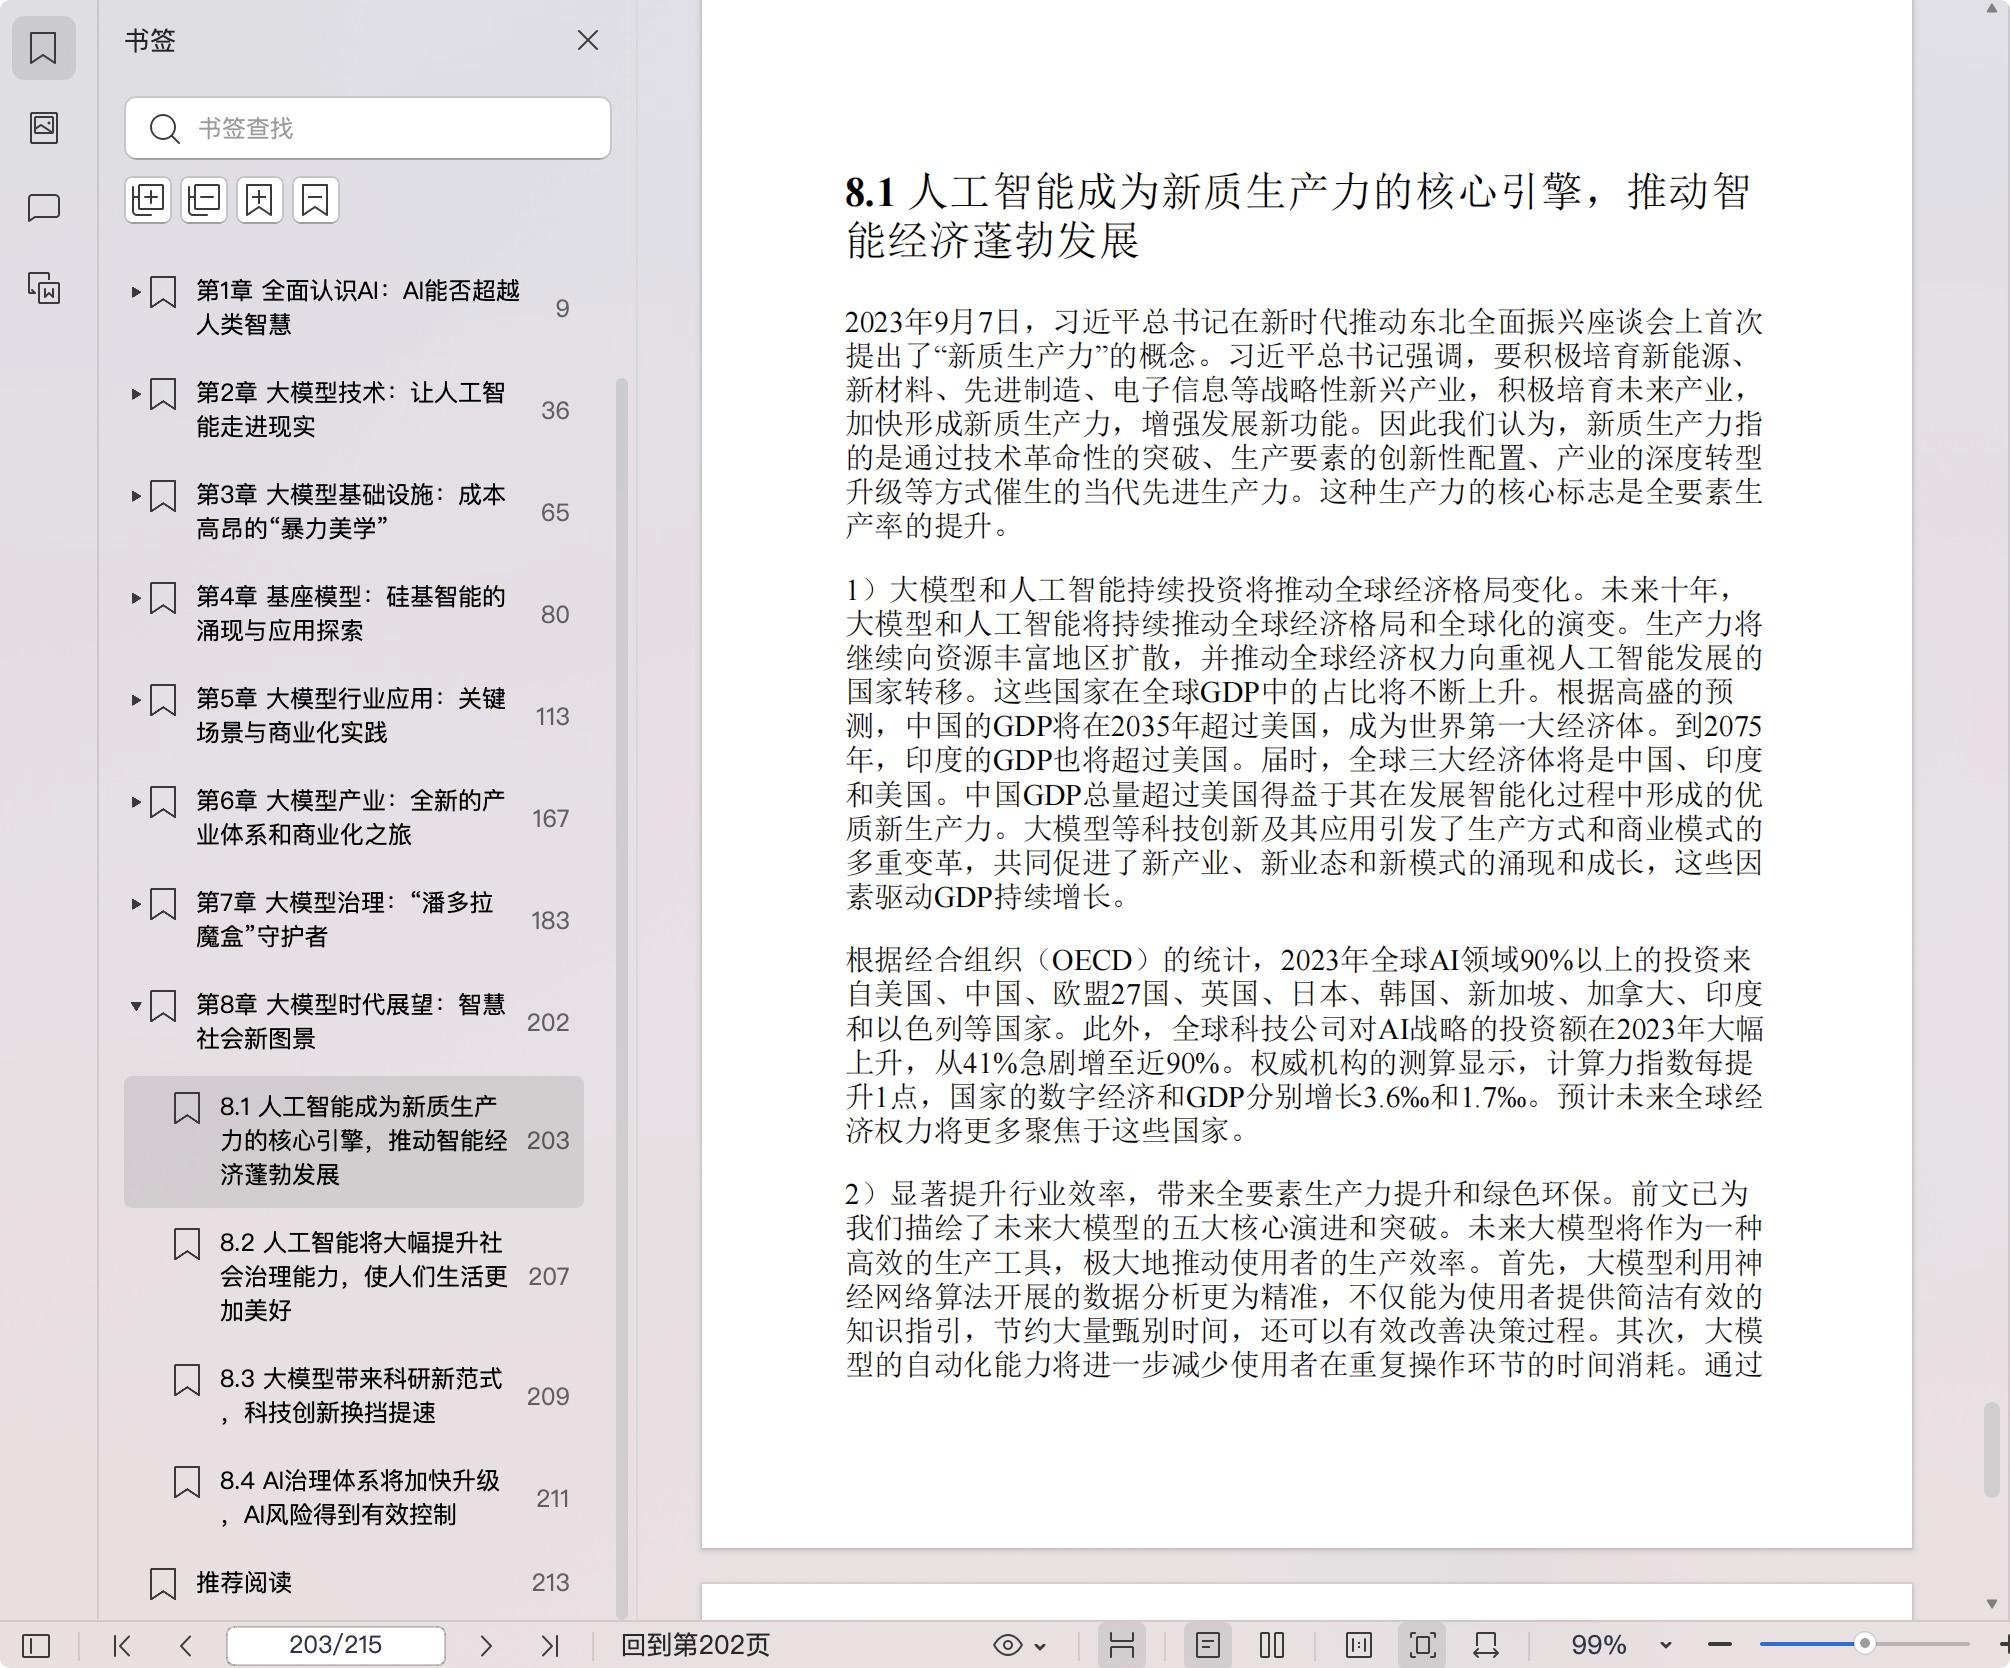Zoom out with minus button
Screen dimensions: 2010x1668
pos(1720,1645)
